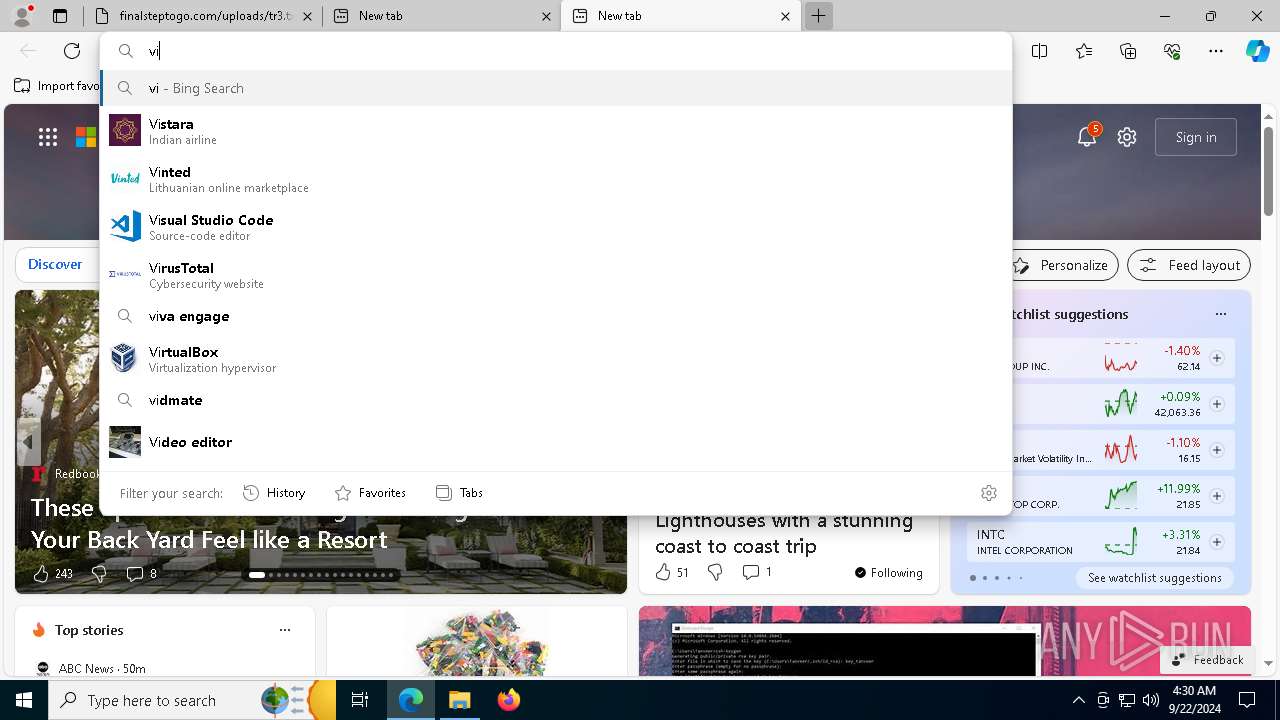
Task: Toggle Following on Lighthouses article
Action: [x=888, y=573]
